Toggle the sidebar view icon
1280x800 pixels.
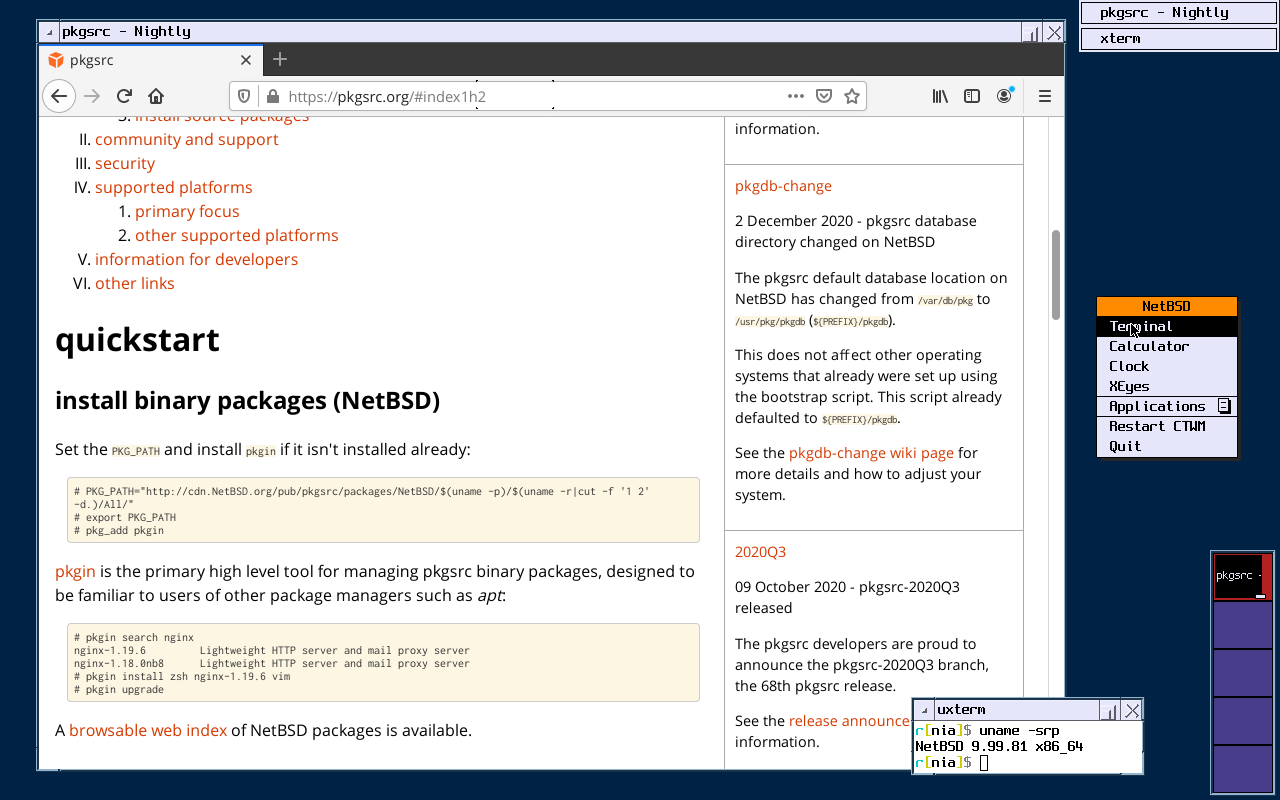click(x=971, y=96)
